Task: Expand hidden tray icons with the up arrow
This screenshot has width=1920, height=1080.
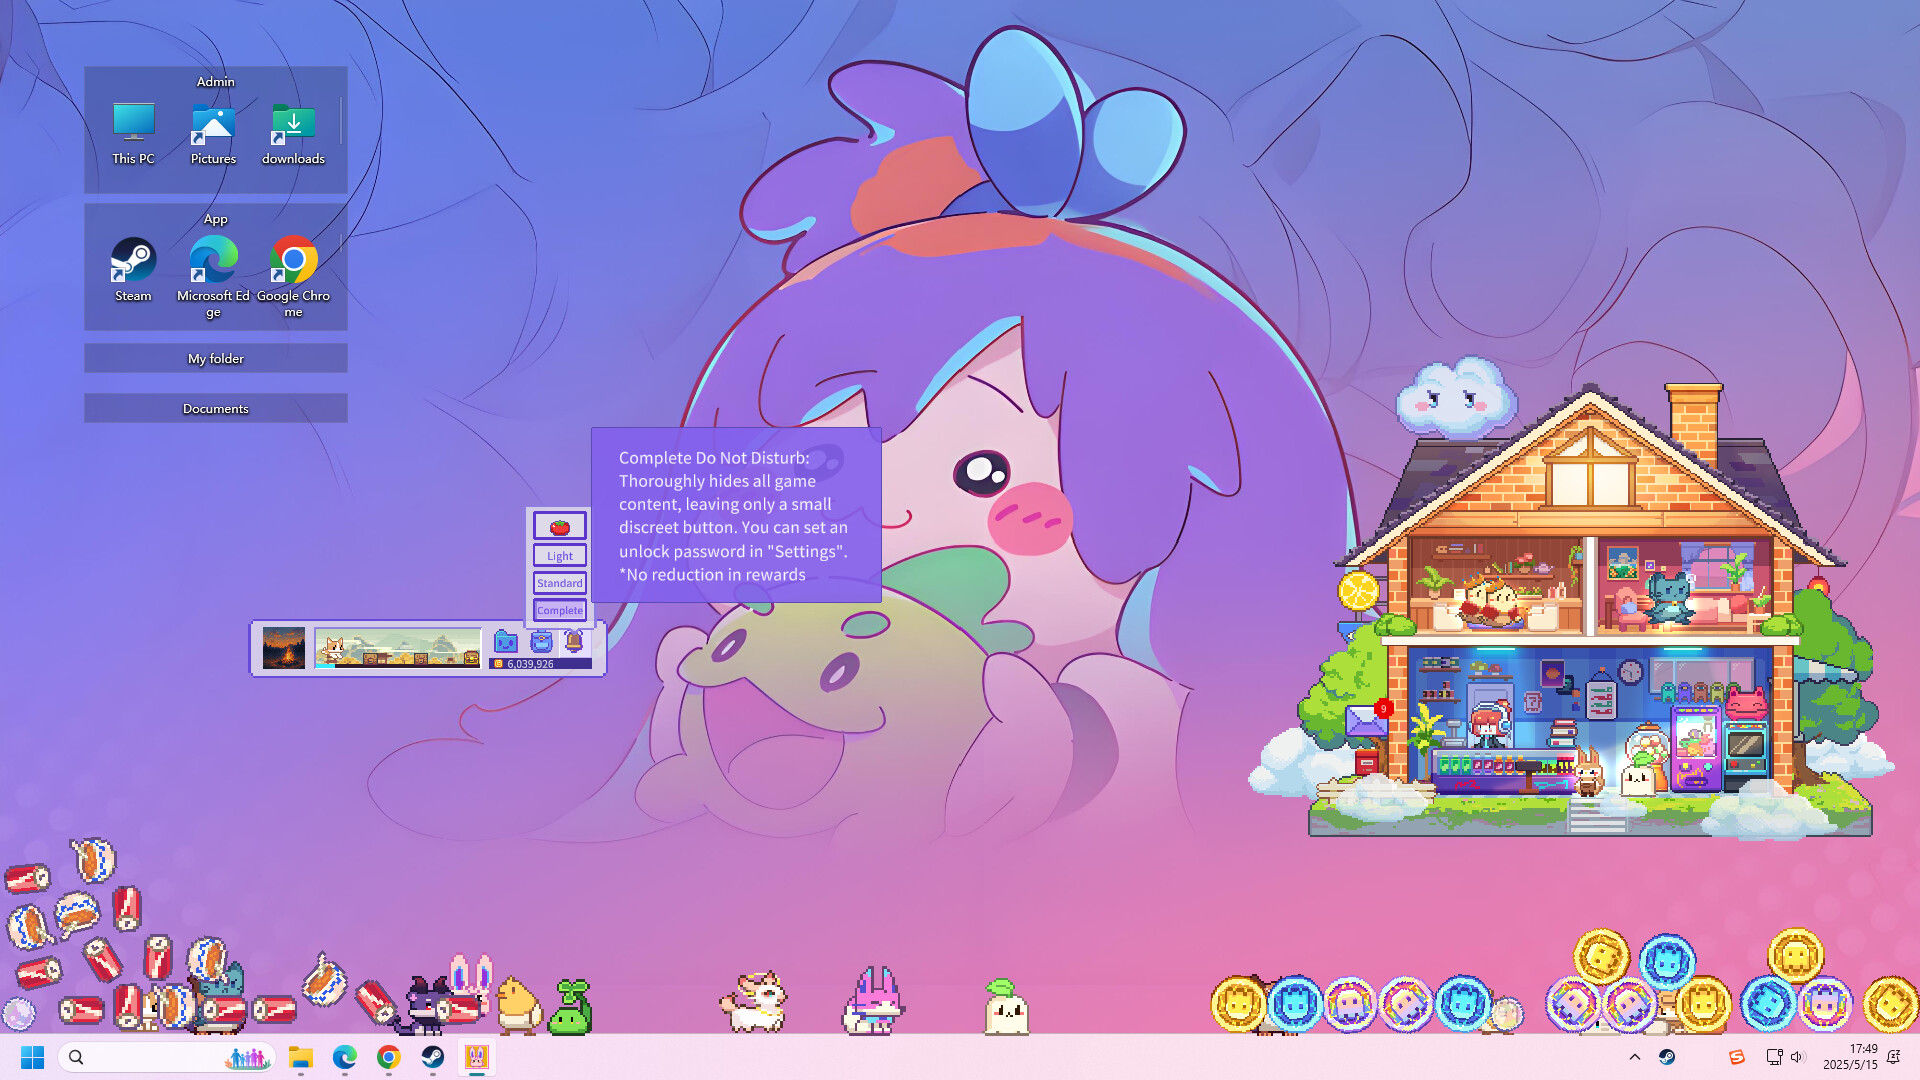Action: pyautogui.click(x=1634, y=1057)
